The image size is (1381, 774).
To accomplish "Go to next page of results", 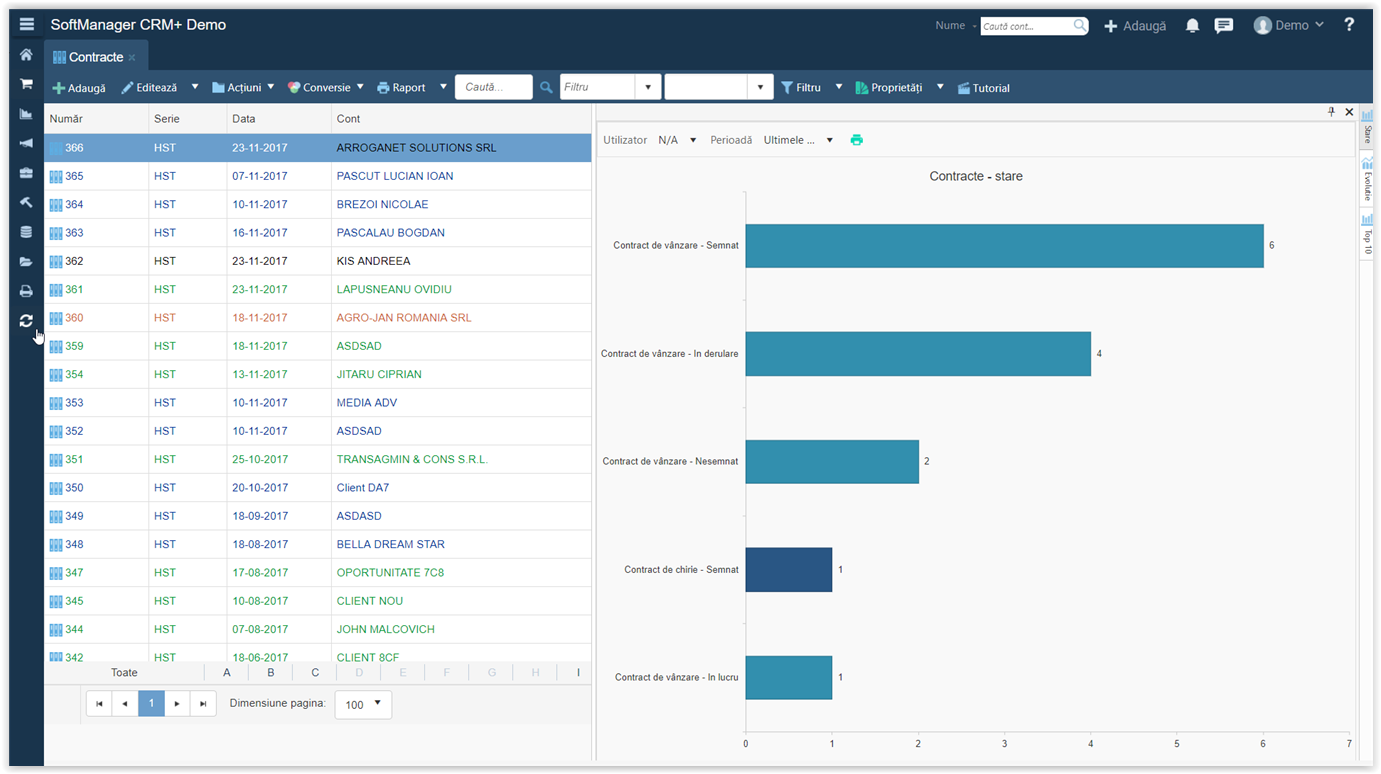I will pyautogui.click(x=177, y=704).
